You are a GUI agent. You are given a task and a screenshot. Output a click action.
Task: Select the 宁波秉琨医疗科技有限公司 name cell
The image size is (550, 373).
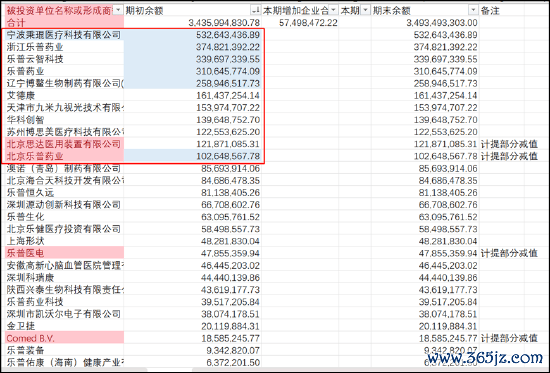pyautogui.click(x=64, y=35)
